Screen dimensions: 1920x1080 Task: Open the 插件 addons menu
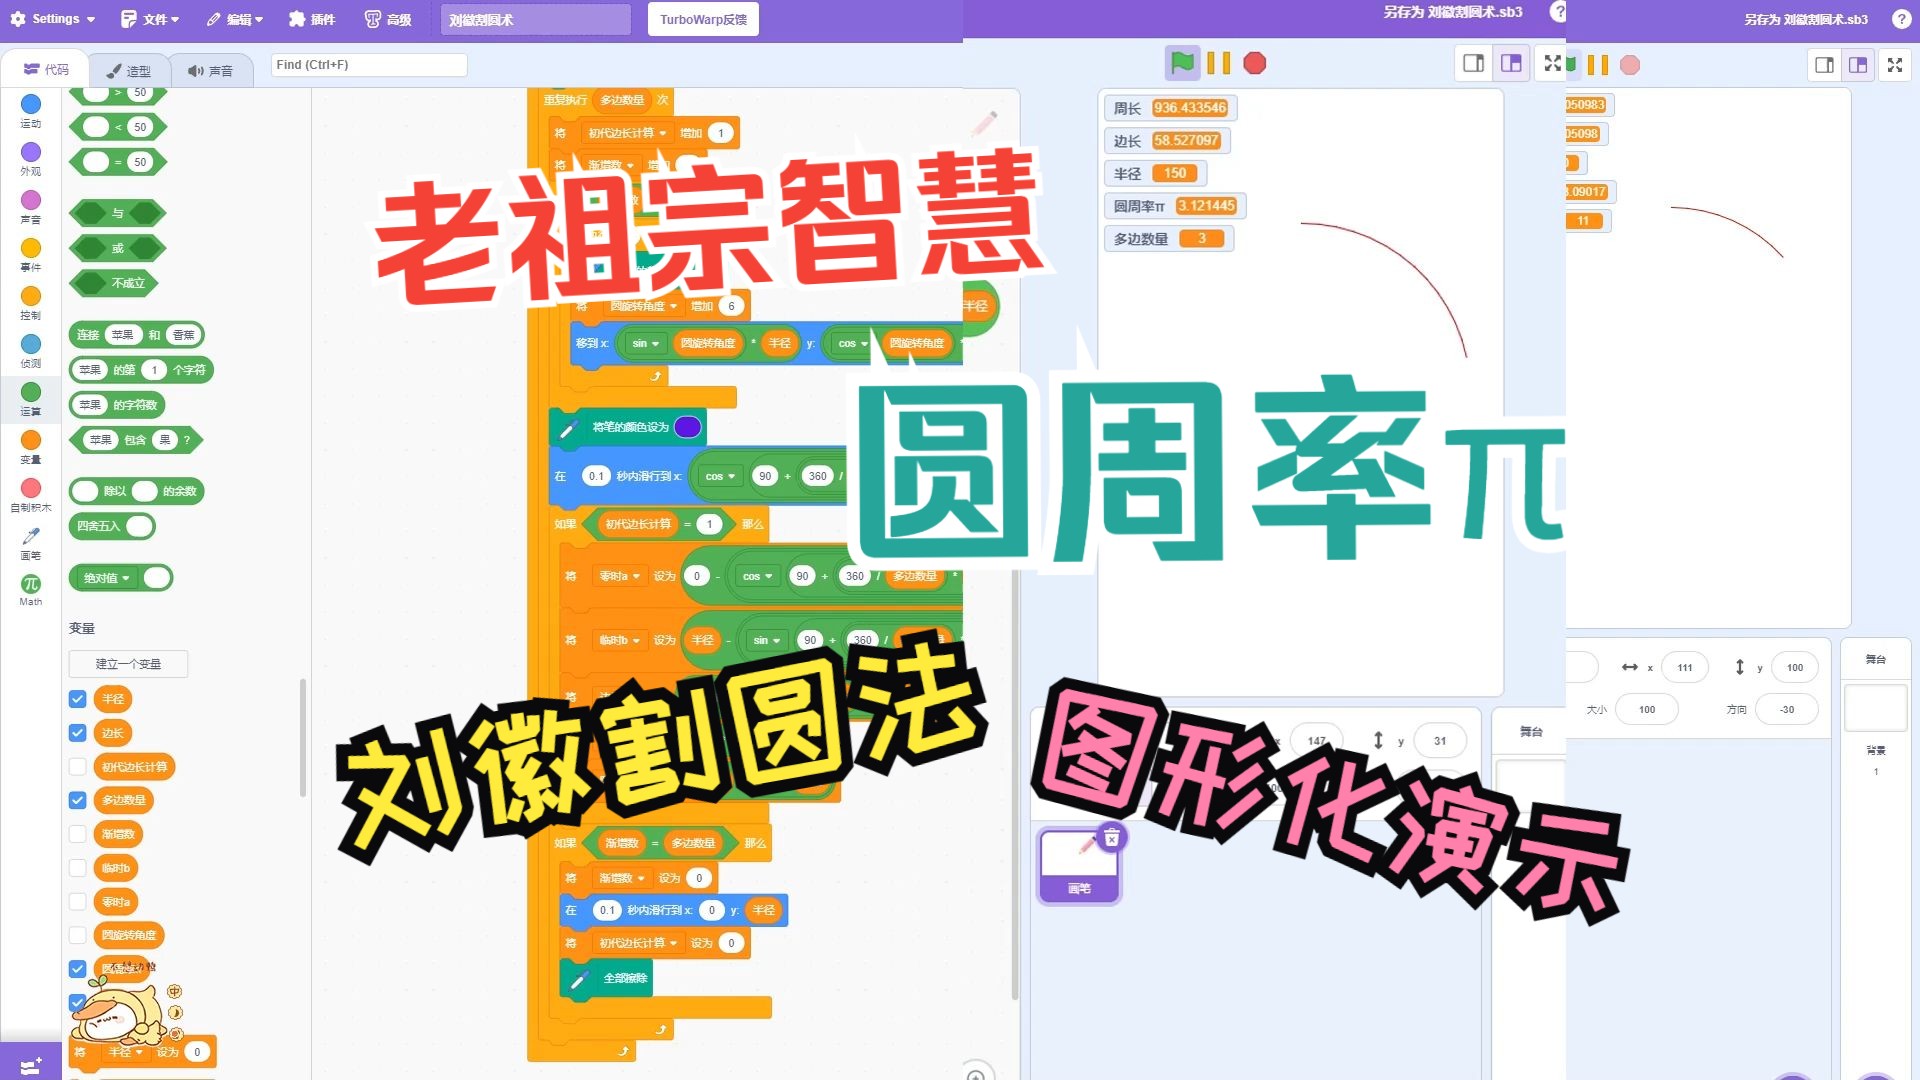(312, 19)
